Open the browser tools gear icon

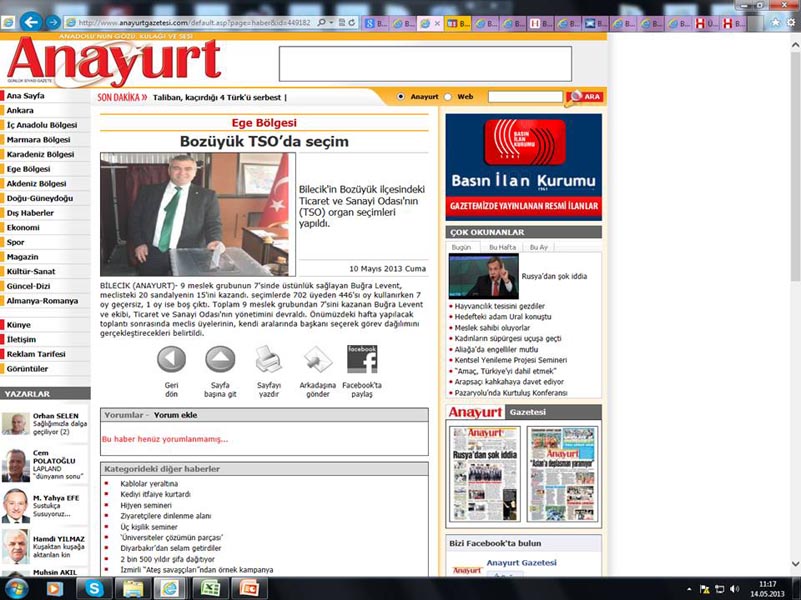791,22
